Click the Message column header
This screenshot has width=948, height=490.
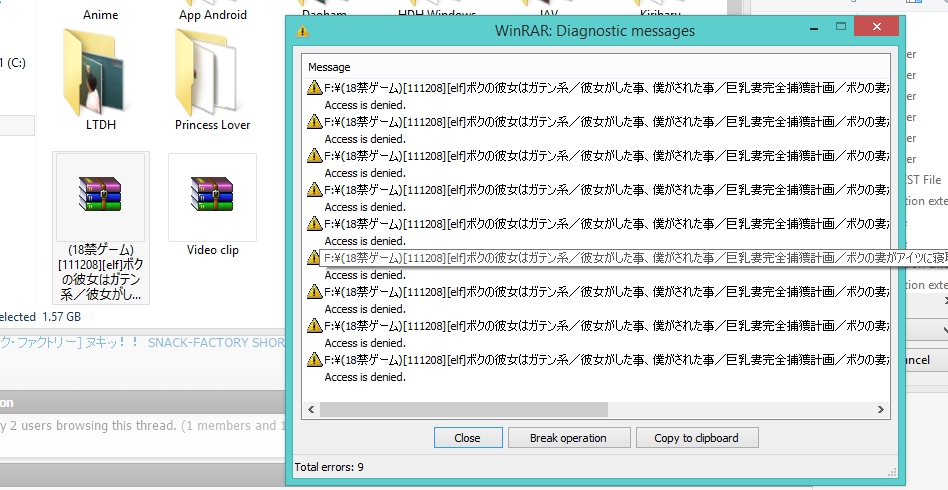point(329,67)
